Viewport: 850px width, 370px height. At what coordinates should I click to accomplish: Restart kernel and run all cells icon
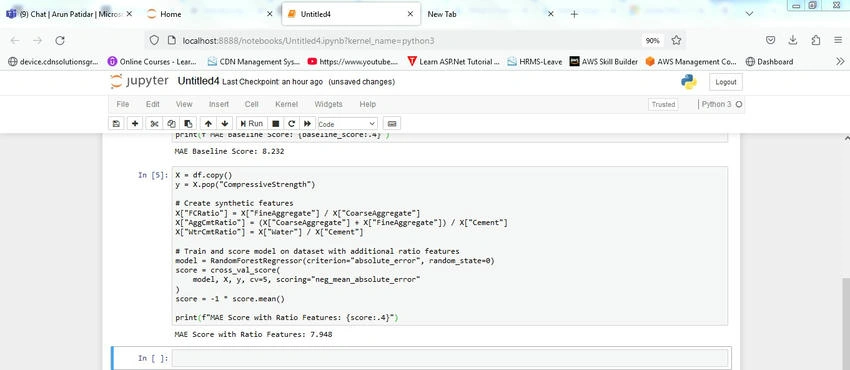click(307, 124)
